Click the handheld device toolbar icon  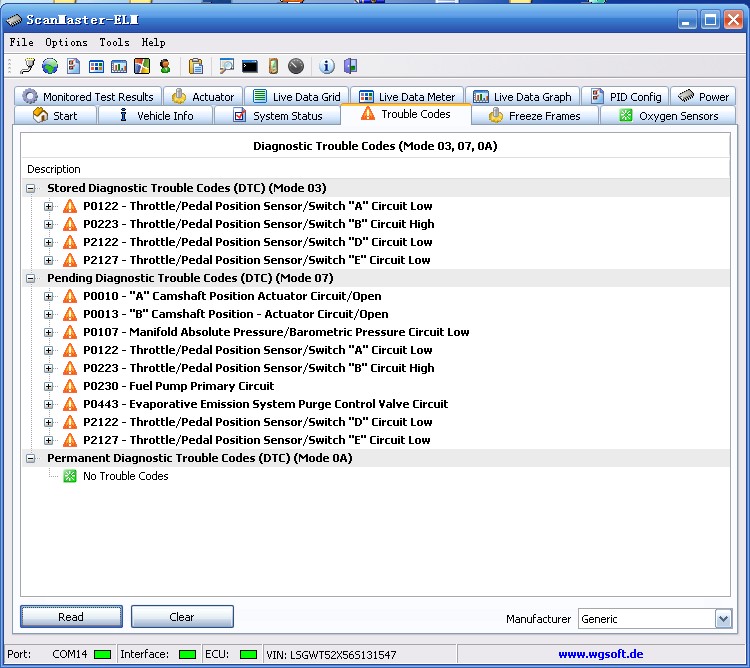273,66
